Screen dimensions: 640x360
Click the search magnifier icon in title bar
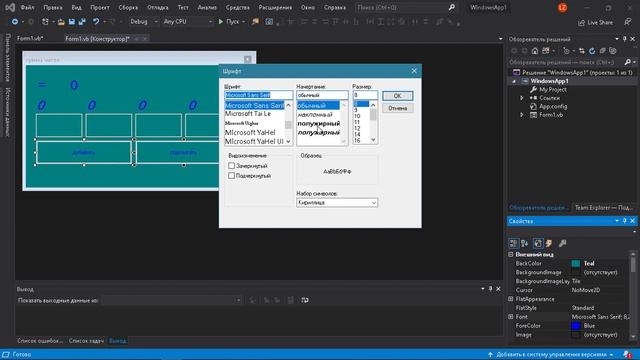pyautogui.click(x=451, y=7)
